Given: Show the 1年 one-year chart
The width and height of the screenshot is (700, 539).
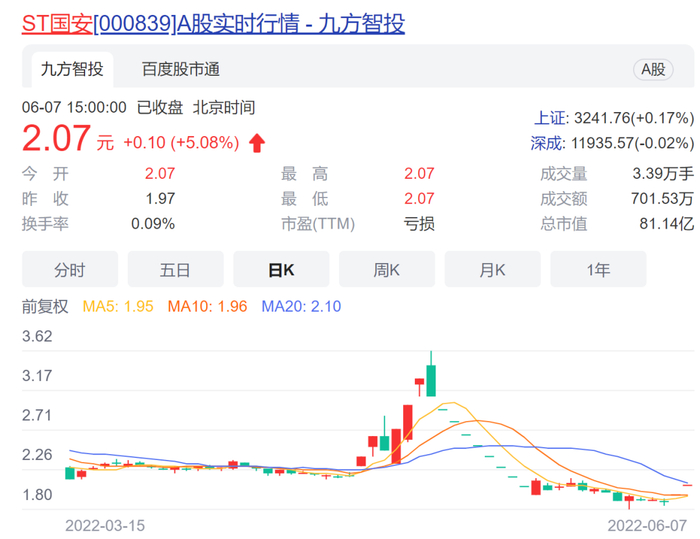Looking at the screenshot, I should coord(598,269).
